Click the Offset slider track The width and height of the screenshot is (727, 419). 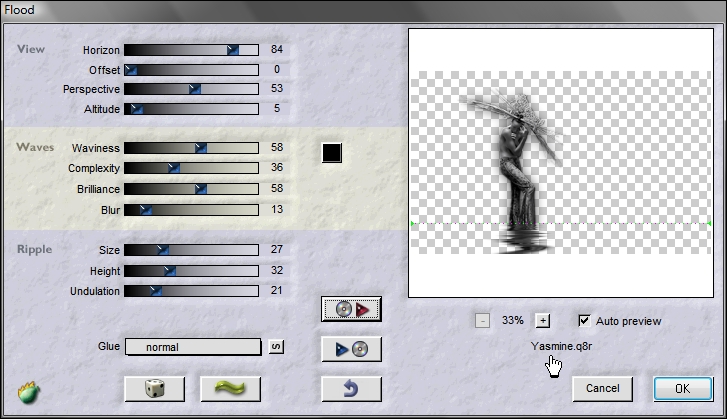tap(191, 70)
